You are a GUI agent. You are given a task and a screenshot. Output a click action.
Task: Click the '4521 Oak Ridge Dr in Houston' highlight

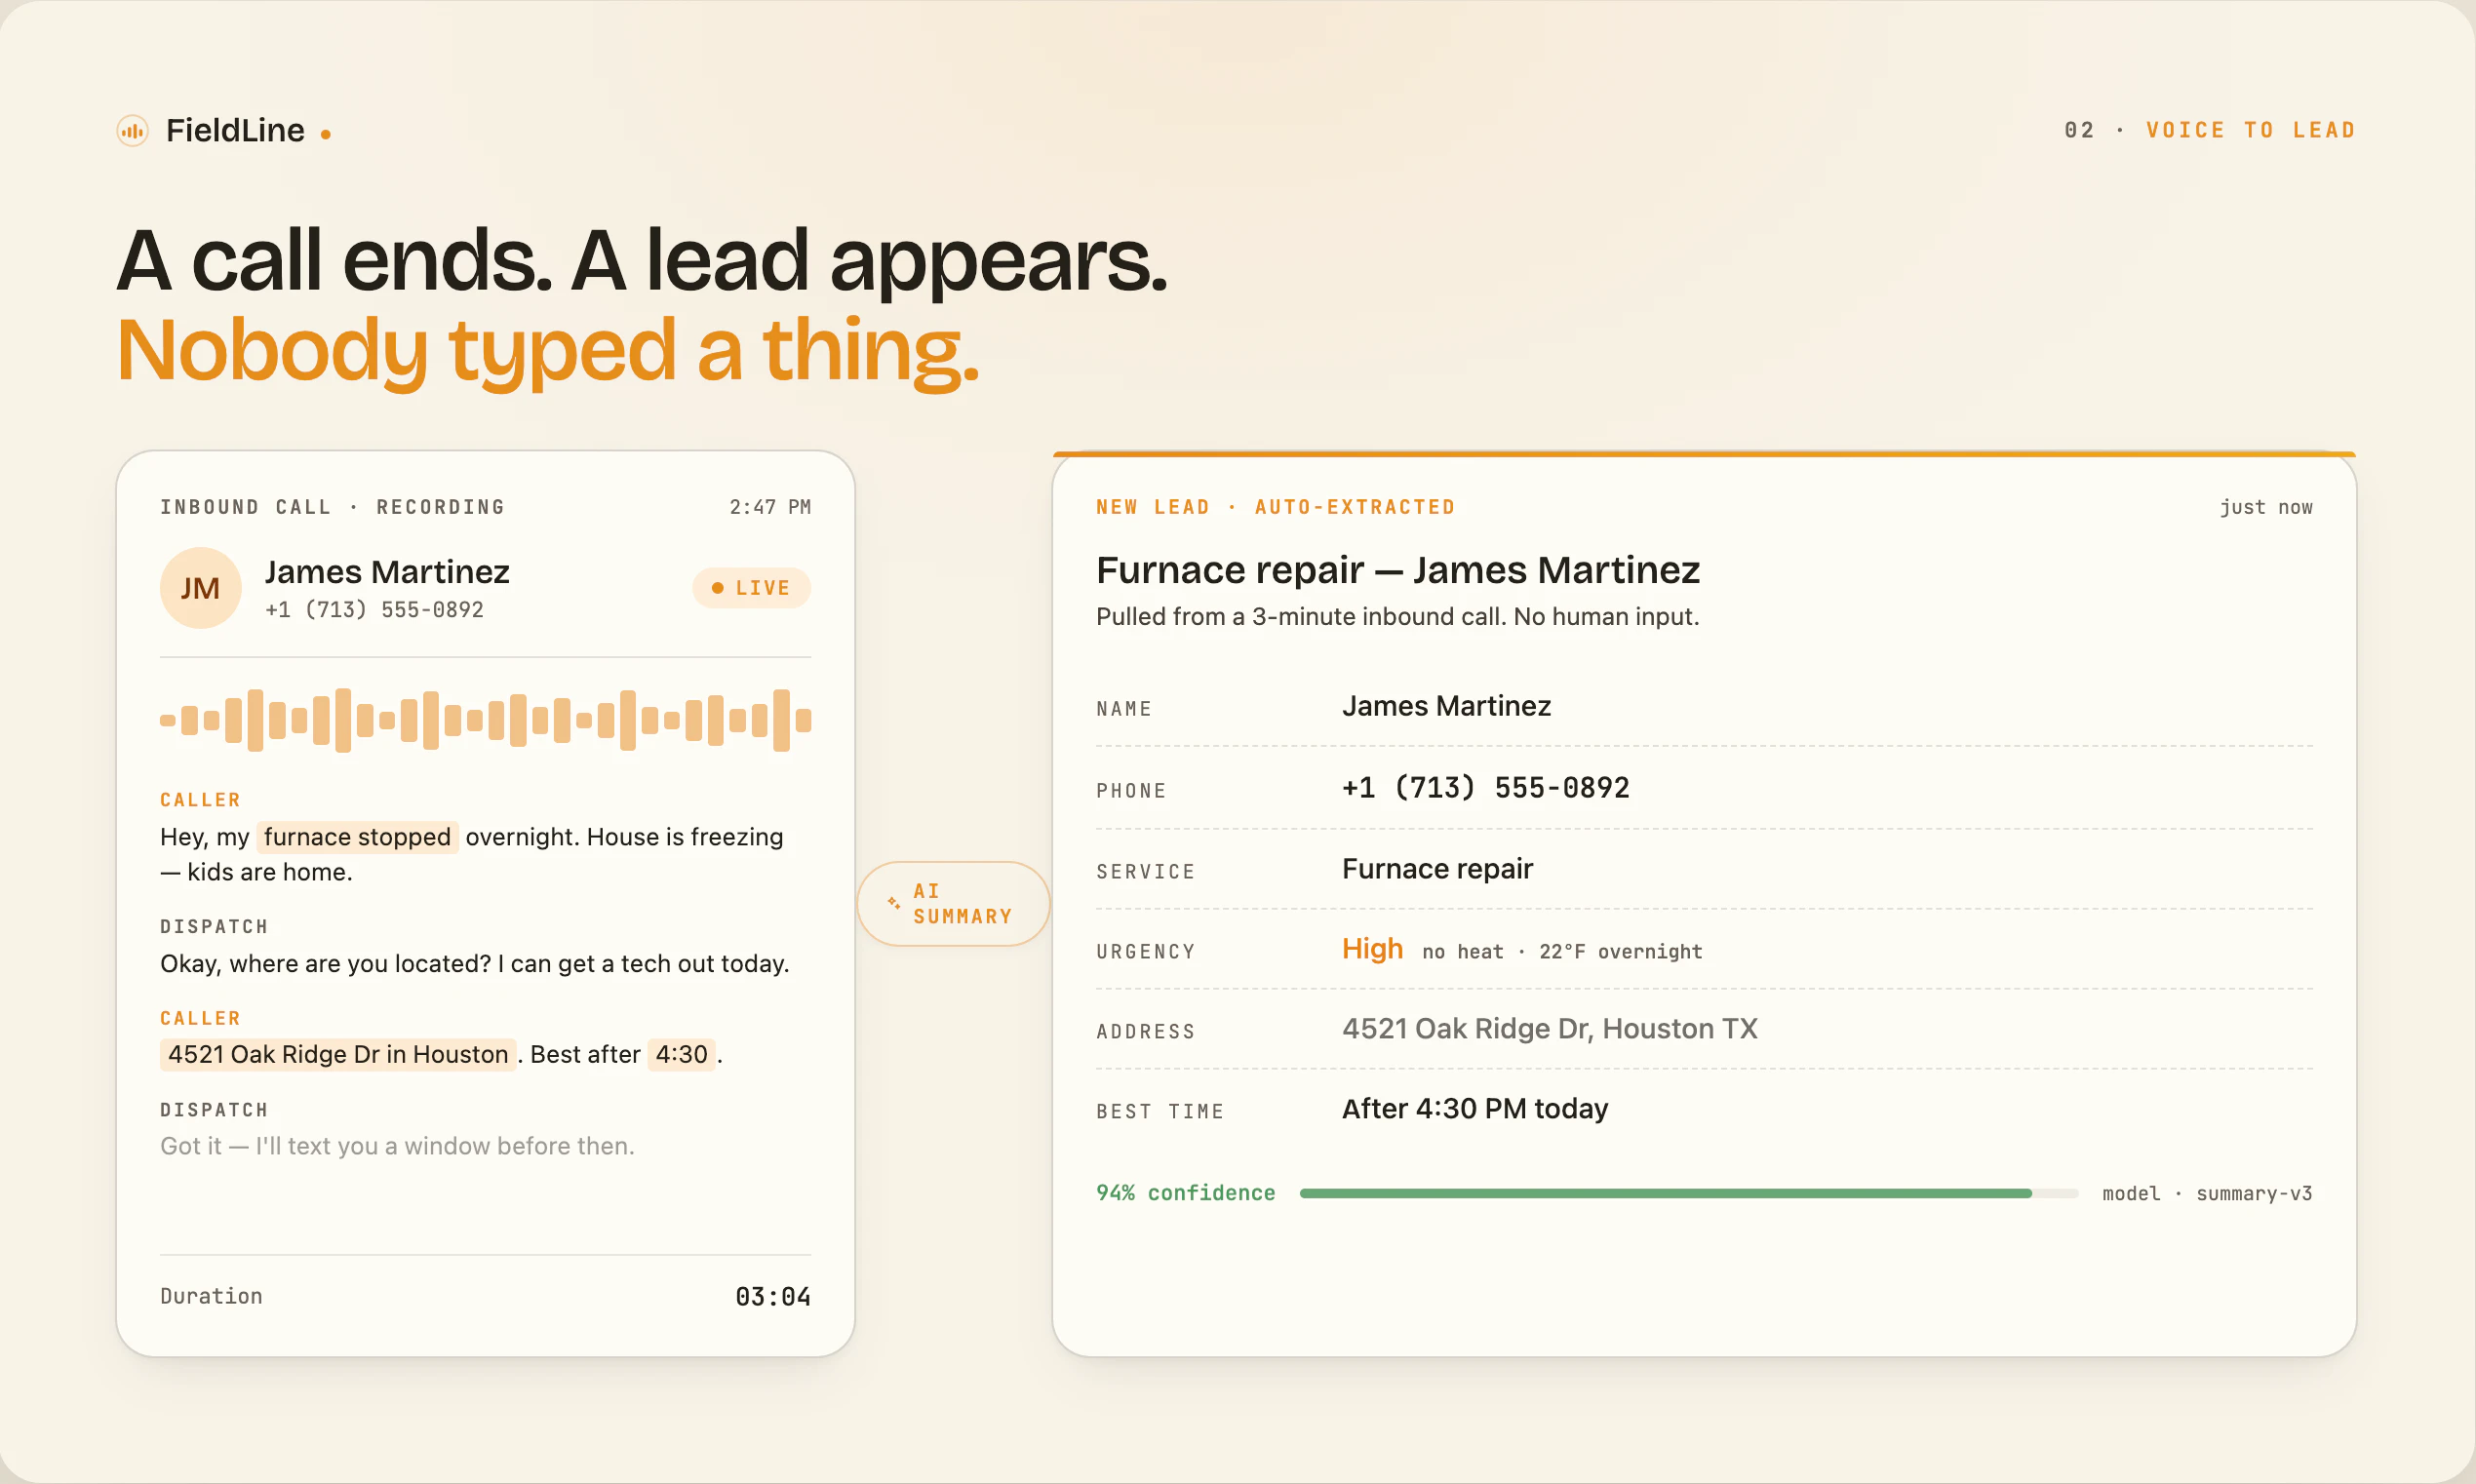pyautogui.click(x=338, y=1054)
